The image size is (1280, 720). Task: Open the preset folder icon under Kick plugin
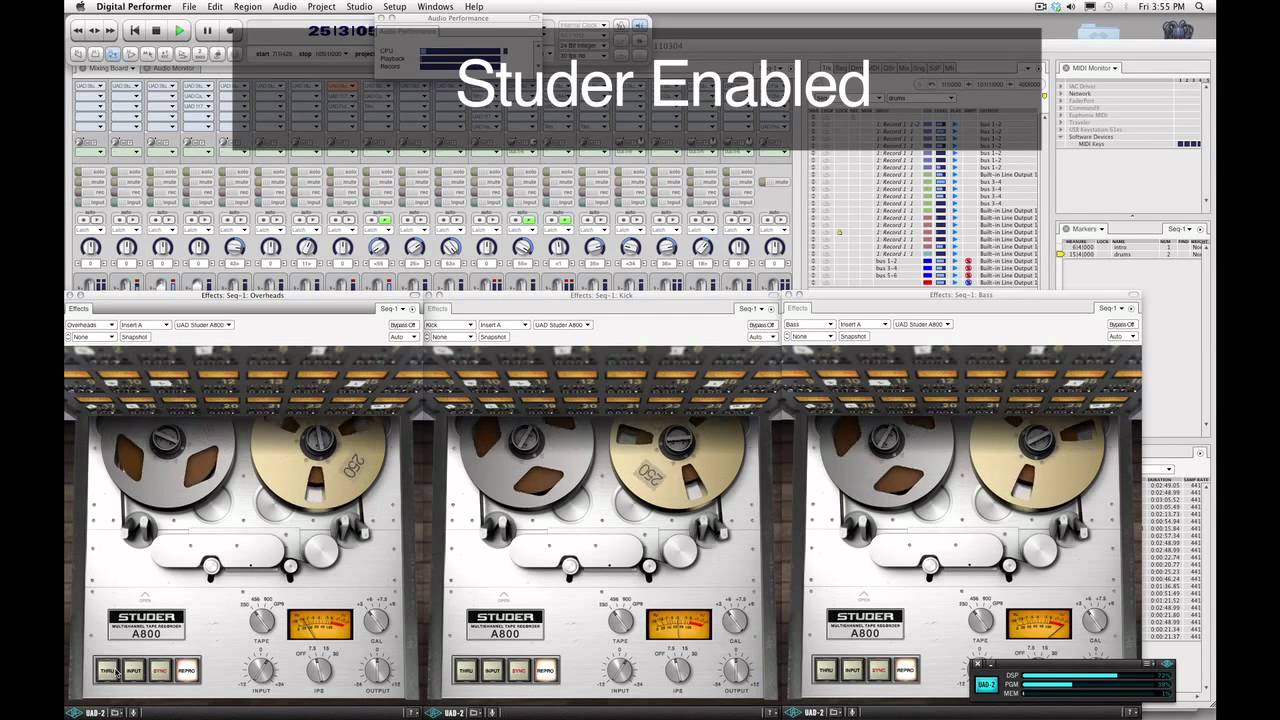click(x=475, y=713)
